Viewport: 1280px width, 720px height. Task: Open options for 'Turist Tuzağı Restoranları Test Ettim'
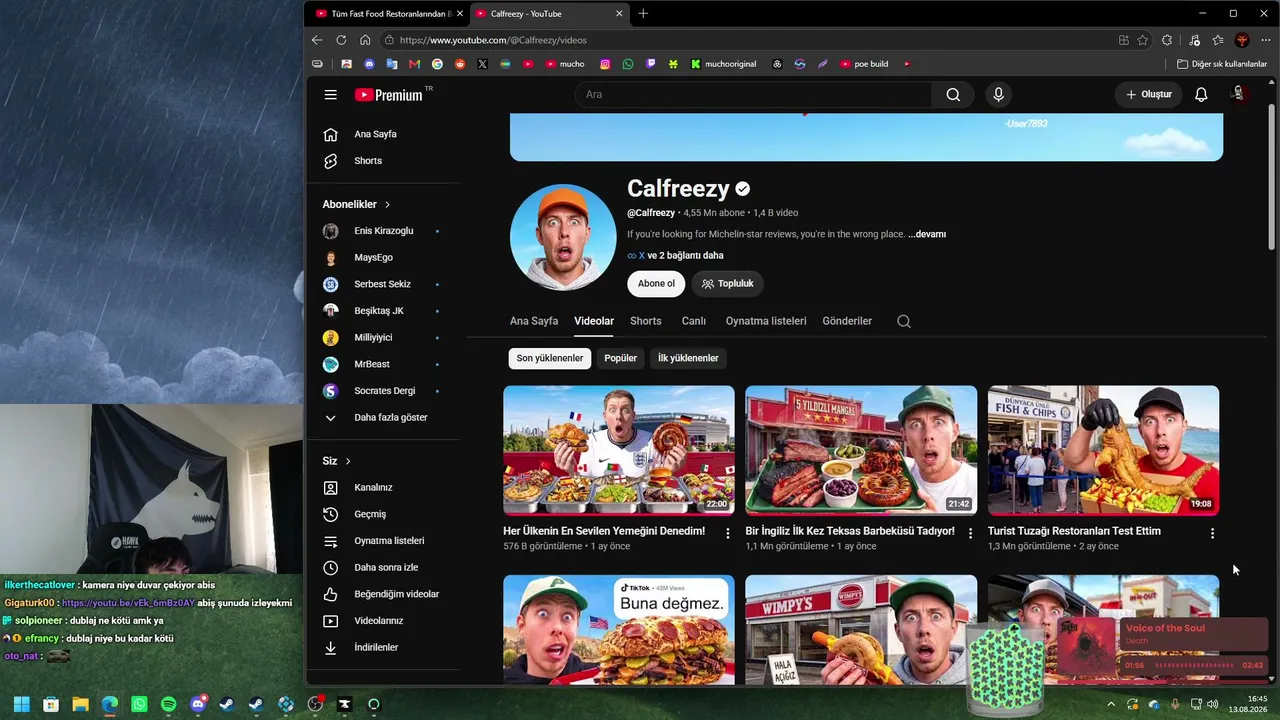[x=1212, y=534]
